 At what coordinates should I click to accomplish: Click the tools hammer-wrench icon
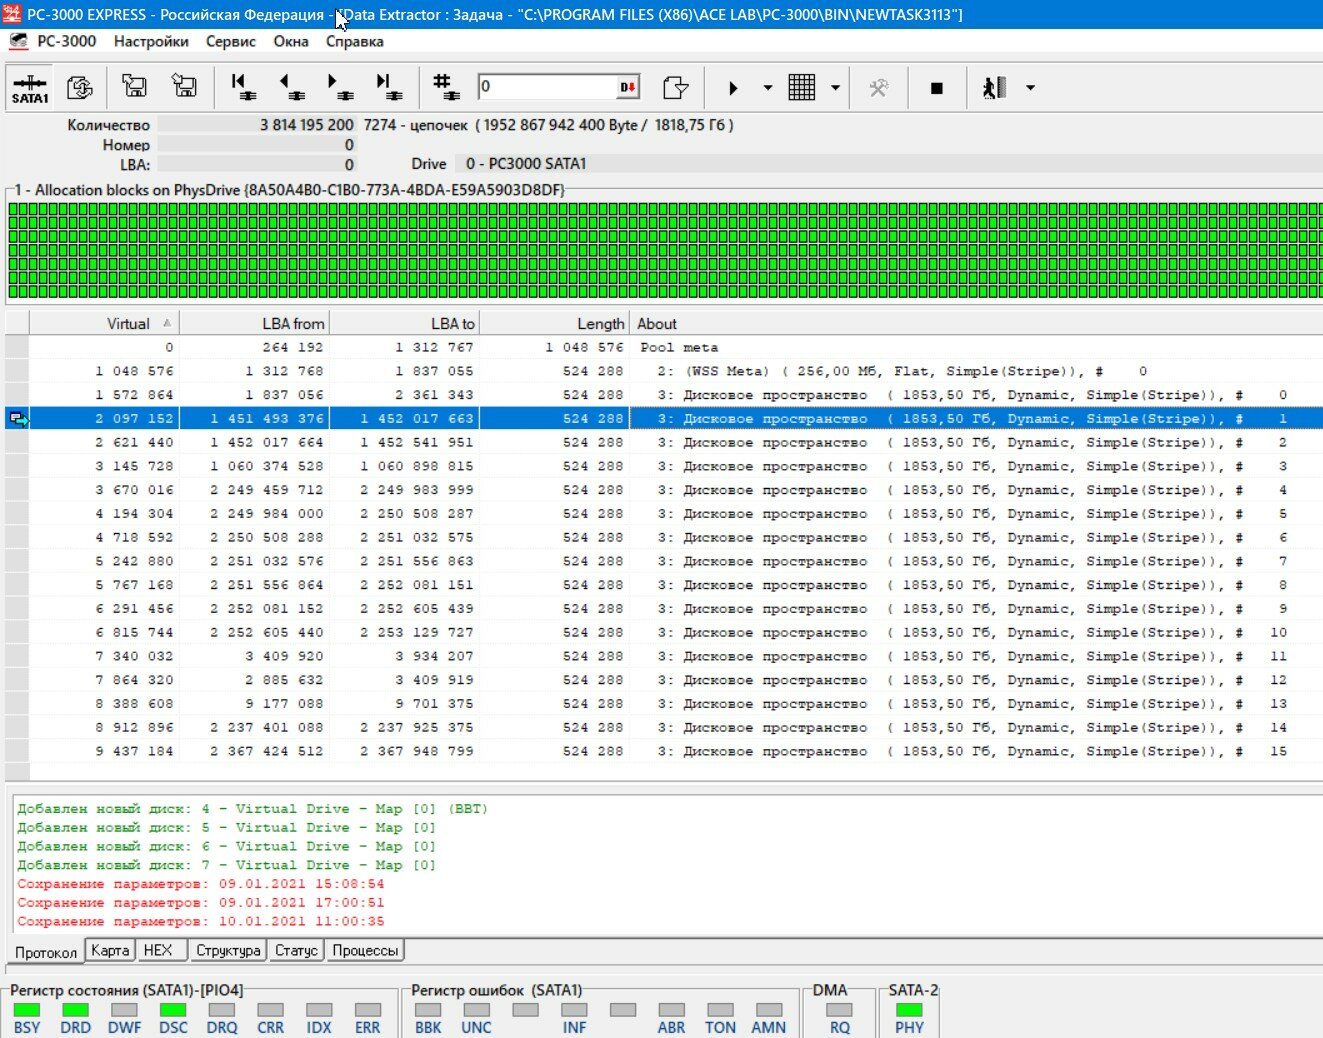click(x=879, y=88)
